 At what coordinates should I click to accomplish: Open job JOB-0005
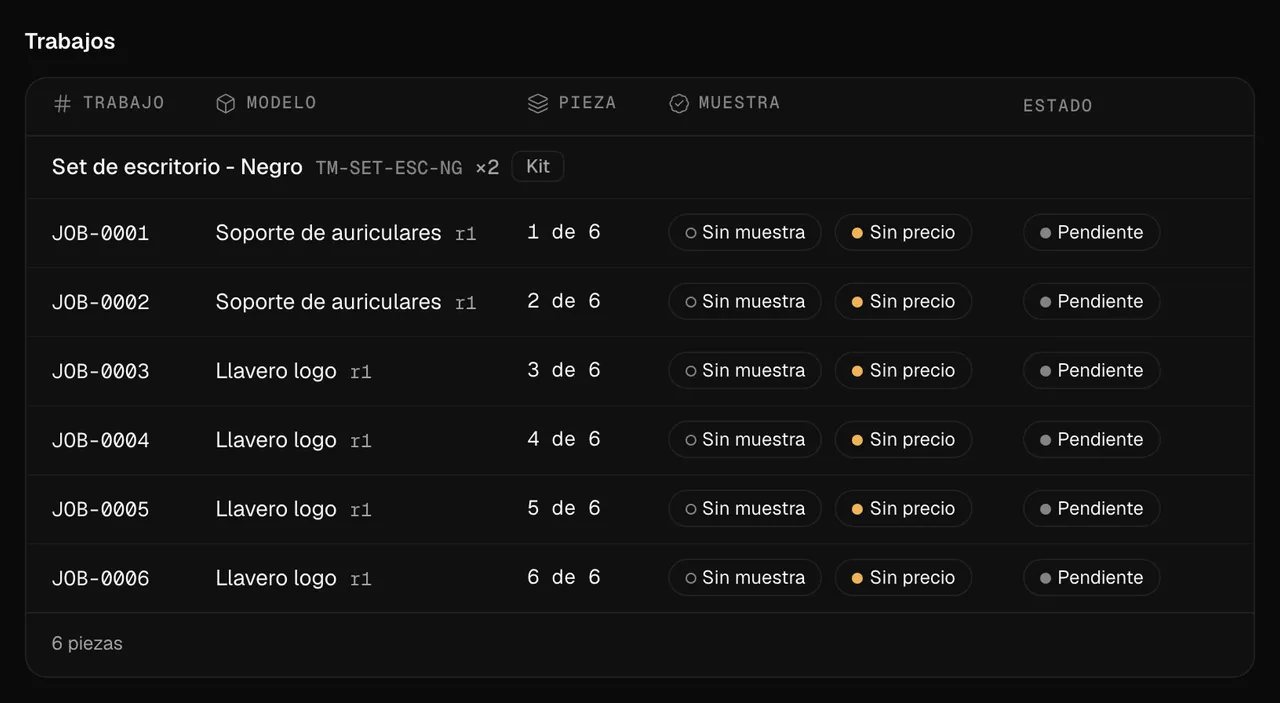[x=100, y=509]
